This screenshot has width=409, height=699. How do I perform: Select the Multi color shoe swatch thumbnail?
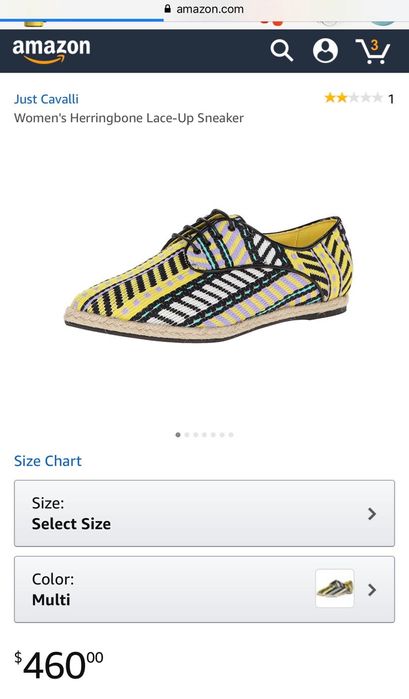pyautogui.click(x=335, y=588)
